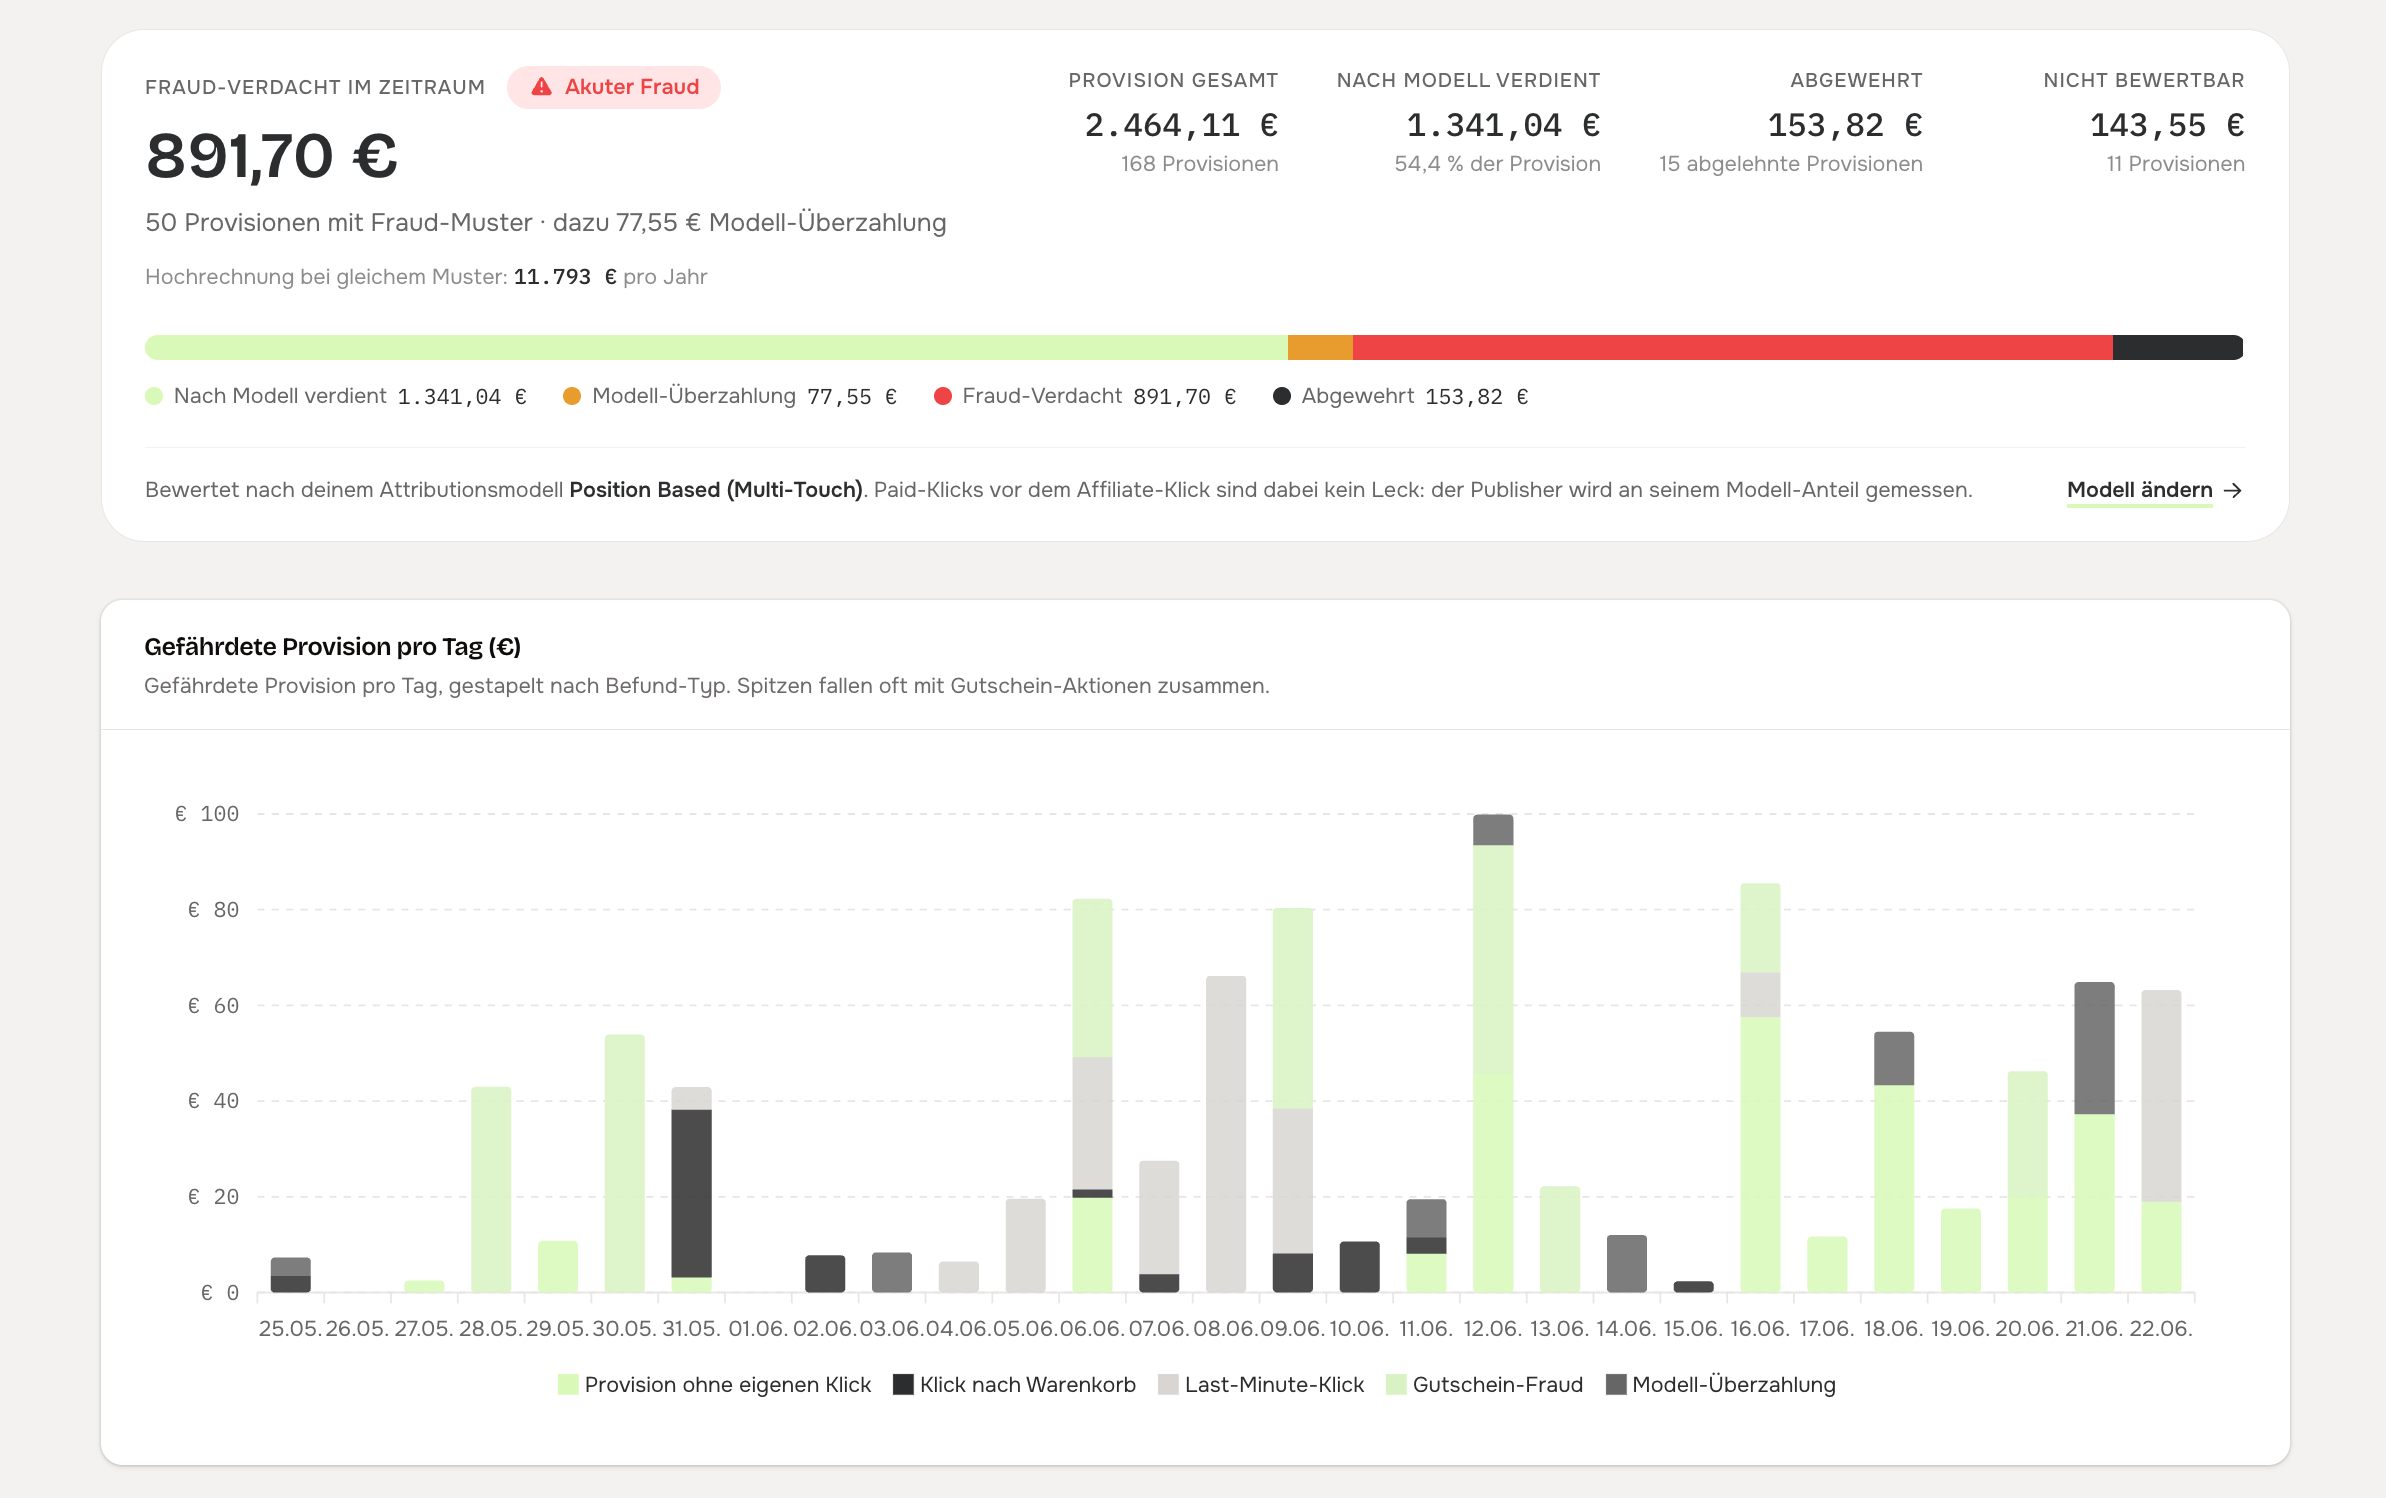Image resolution: width=2386 pixels, height=1498 pixels.
Task: Click the orange Modell-Überzahlung legend dot
Action: coord(572,396)
